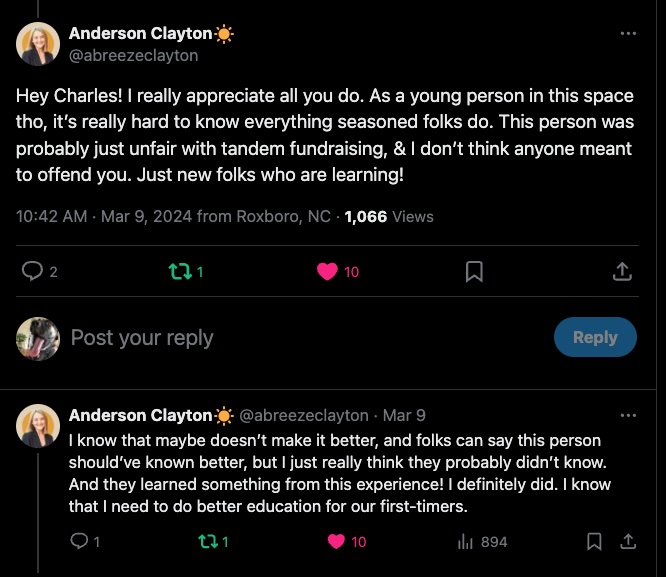Screen dimensions: 666x577
Task: Retweet the main post
Action: point(178,271)
